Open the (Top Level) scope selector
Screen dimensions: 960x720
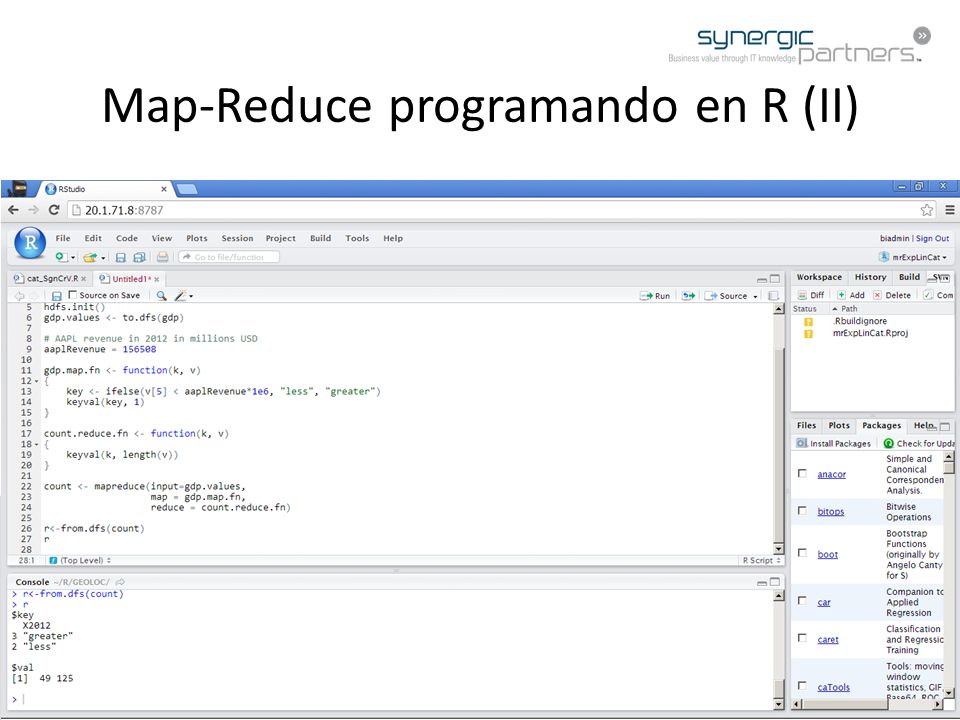pos(80,560)
